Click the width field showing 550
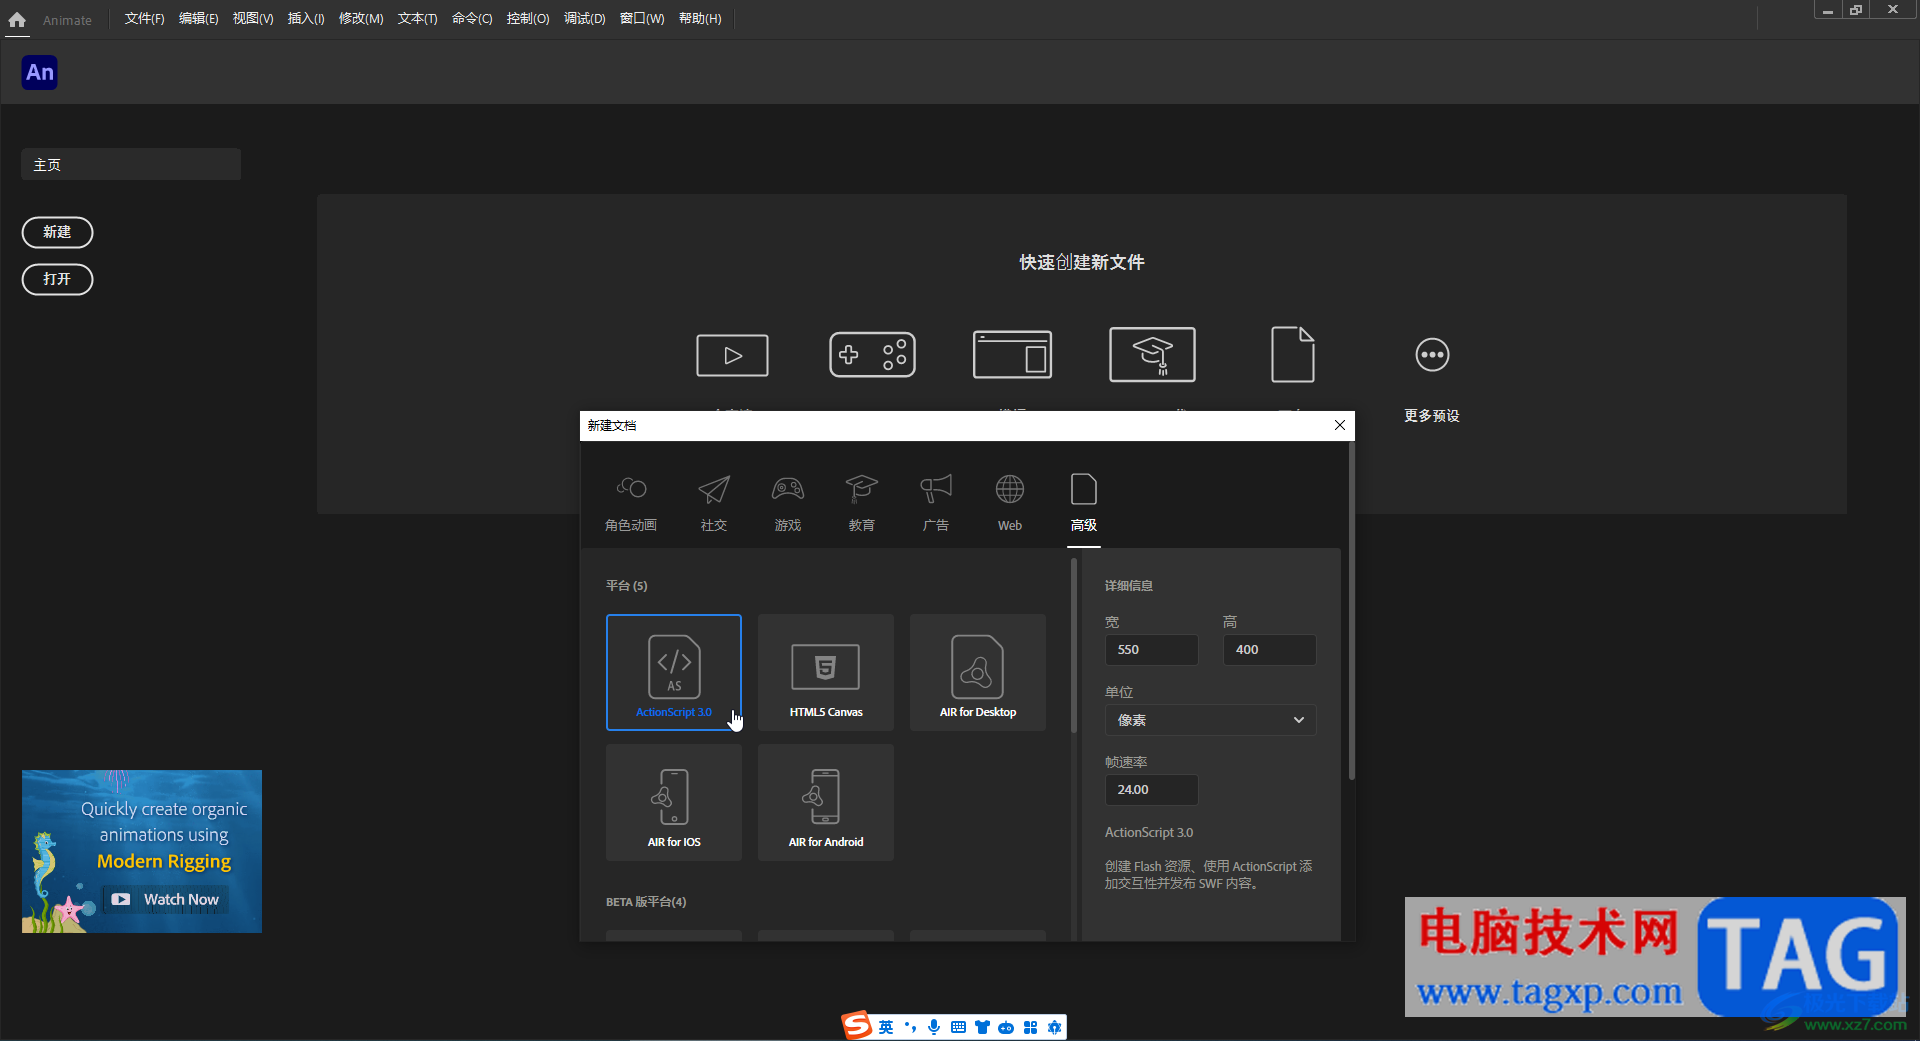The image size is (1920, 1041). 1151,650
